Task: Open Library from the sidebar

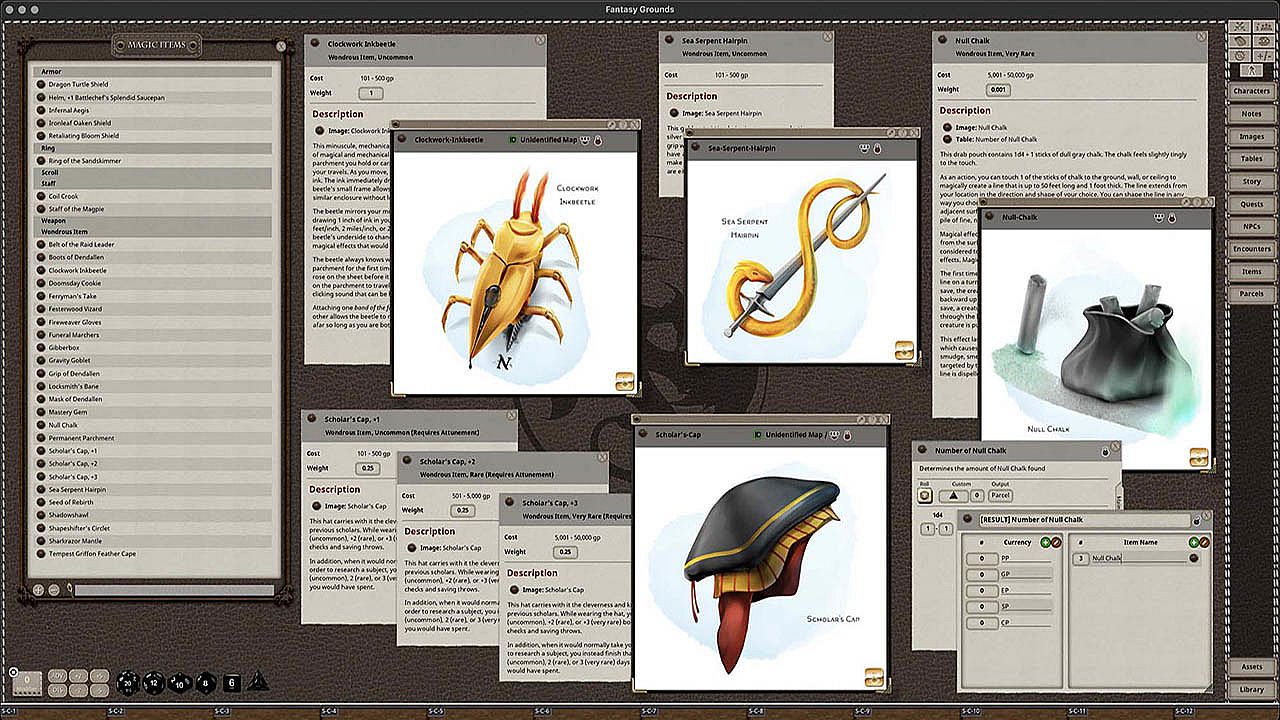Action: (1251, 689)
